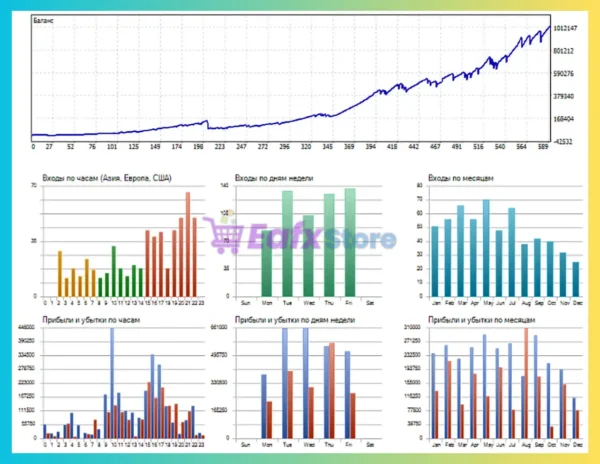Select the "Прибыли и убытки по месяцам" title
This screenshot has height=464, width=600.
point(481,320)
